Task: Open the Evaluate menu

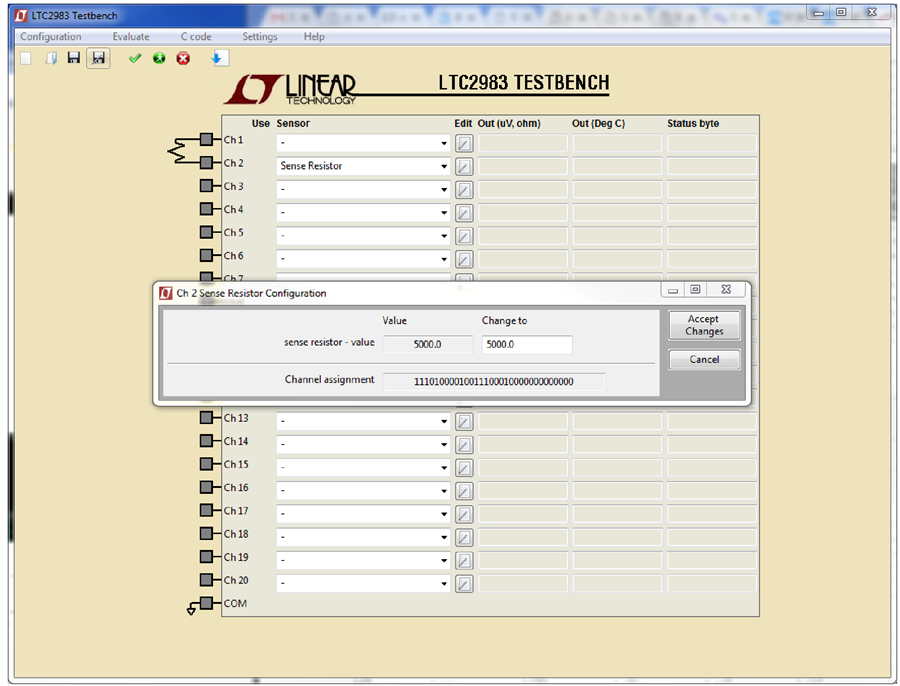Action: click(131, 37)
